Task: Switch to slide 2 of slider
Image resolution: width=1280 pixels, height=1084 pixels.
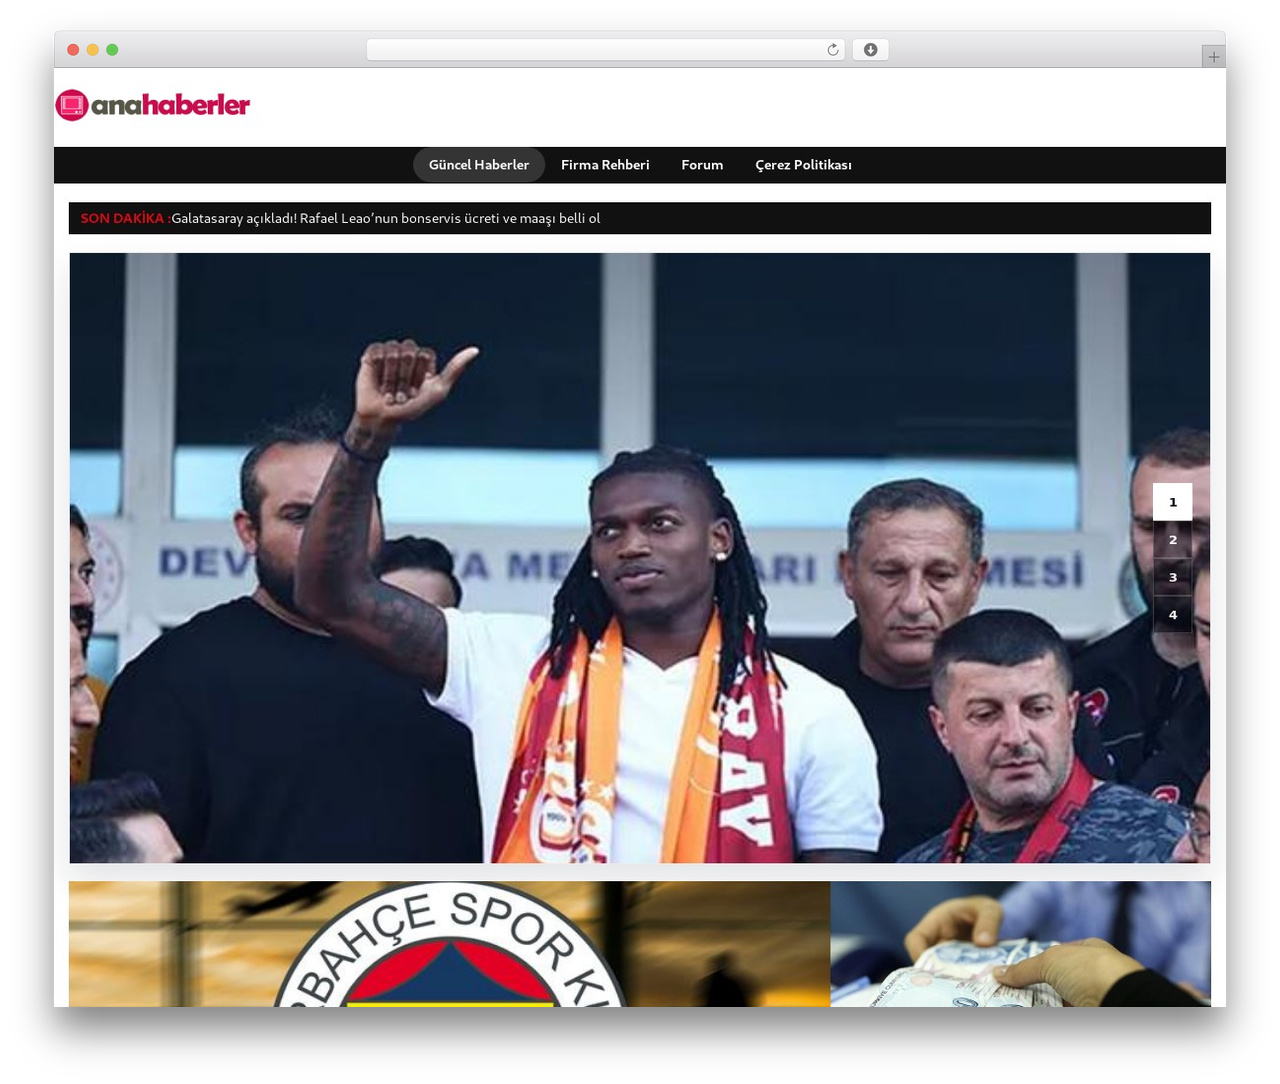Action: coord(1172,540)
